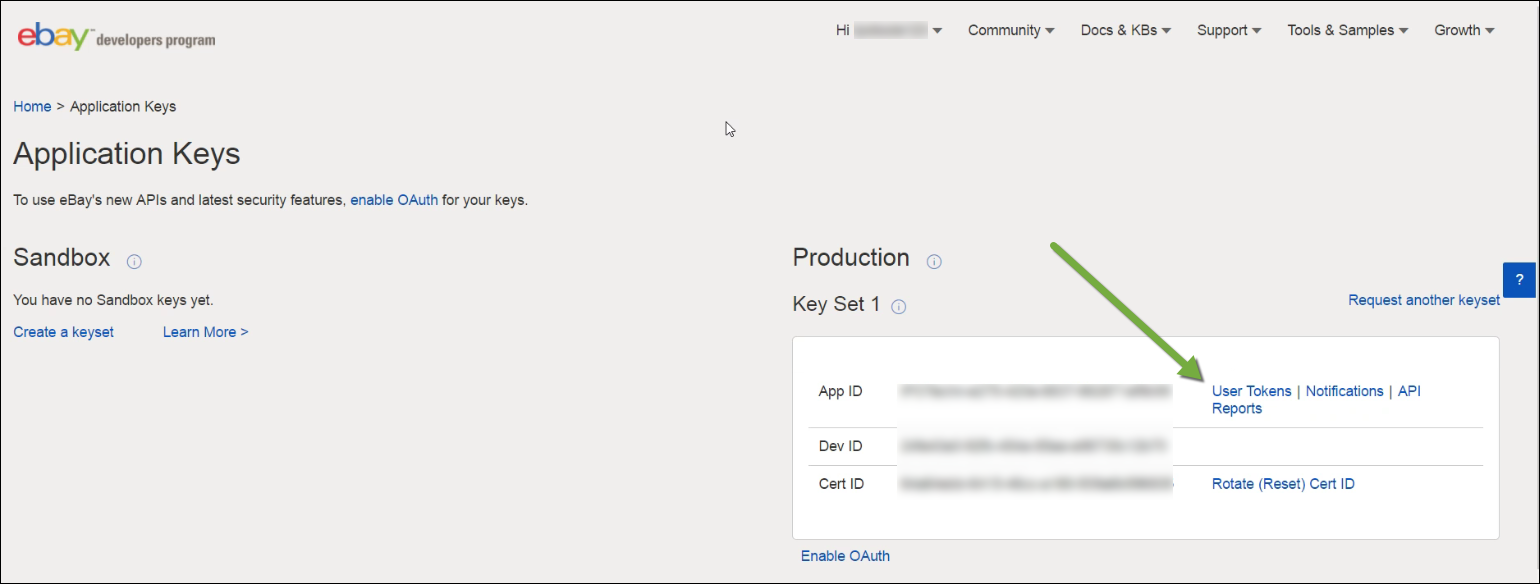
Task: Click Request another keyset link
Action: [1424, 300]
